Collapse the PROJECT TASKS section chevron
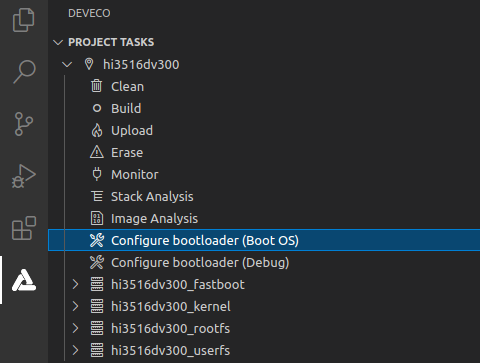The image size is (480, 363). point(58,42)
